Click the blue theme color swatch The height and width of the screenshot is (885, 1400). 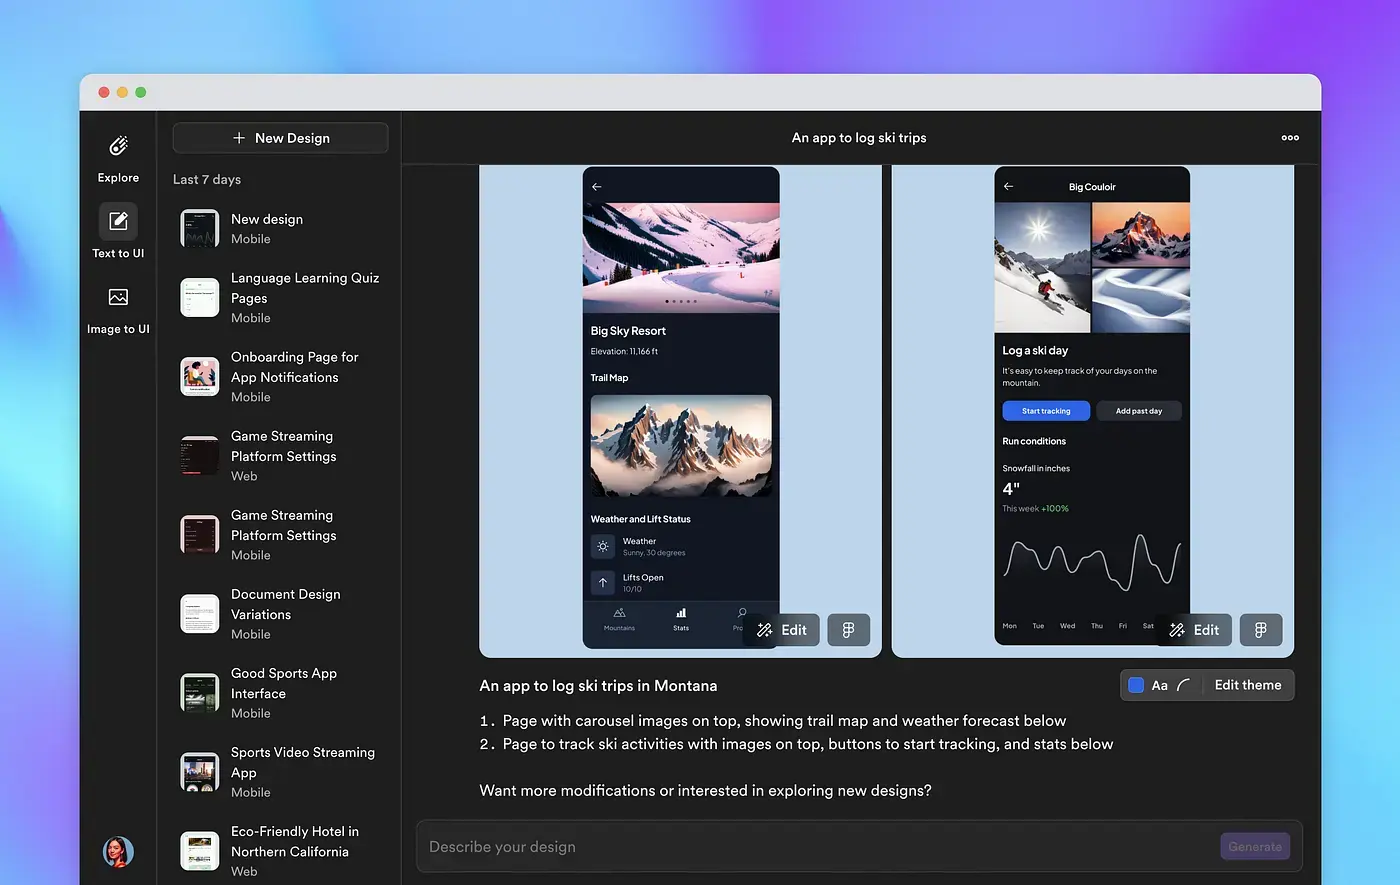tap(1136, 685)
